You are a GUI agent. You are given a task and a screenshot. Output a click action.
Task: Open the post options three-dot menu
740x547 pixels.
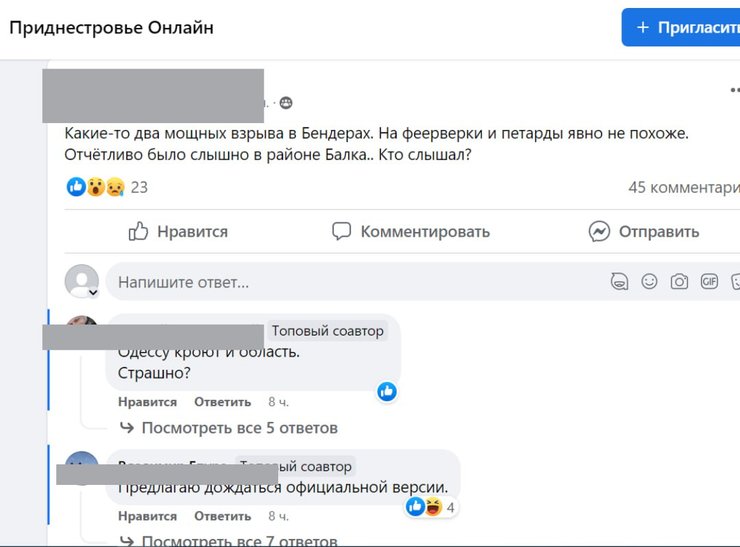(x=735, y=90)
